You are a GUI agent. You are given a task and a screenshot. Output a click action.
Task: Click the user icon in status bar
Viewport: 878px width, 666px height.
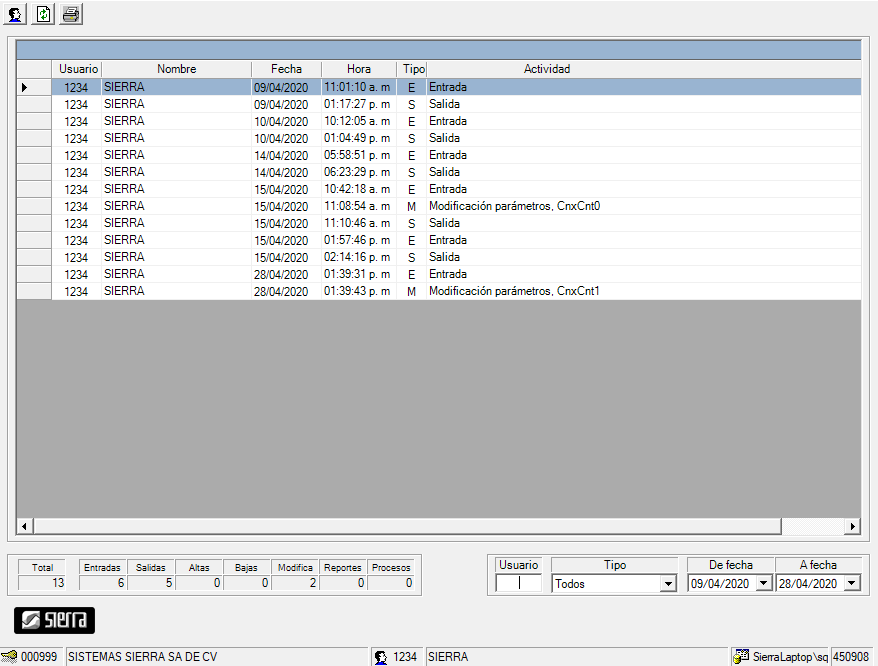pos(381,657)
